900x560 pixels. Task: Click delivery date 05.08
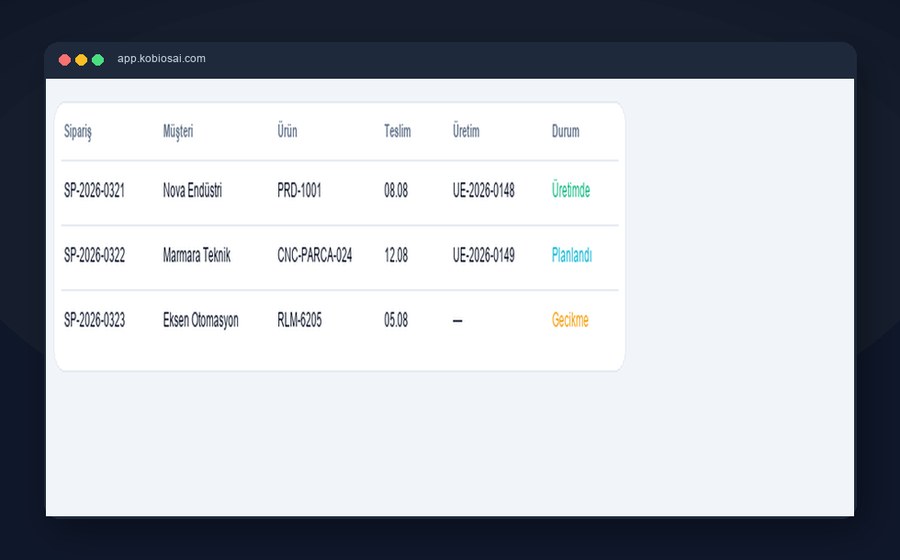[395, 320]
